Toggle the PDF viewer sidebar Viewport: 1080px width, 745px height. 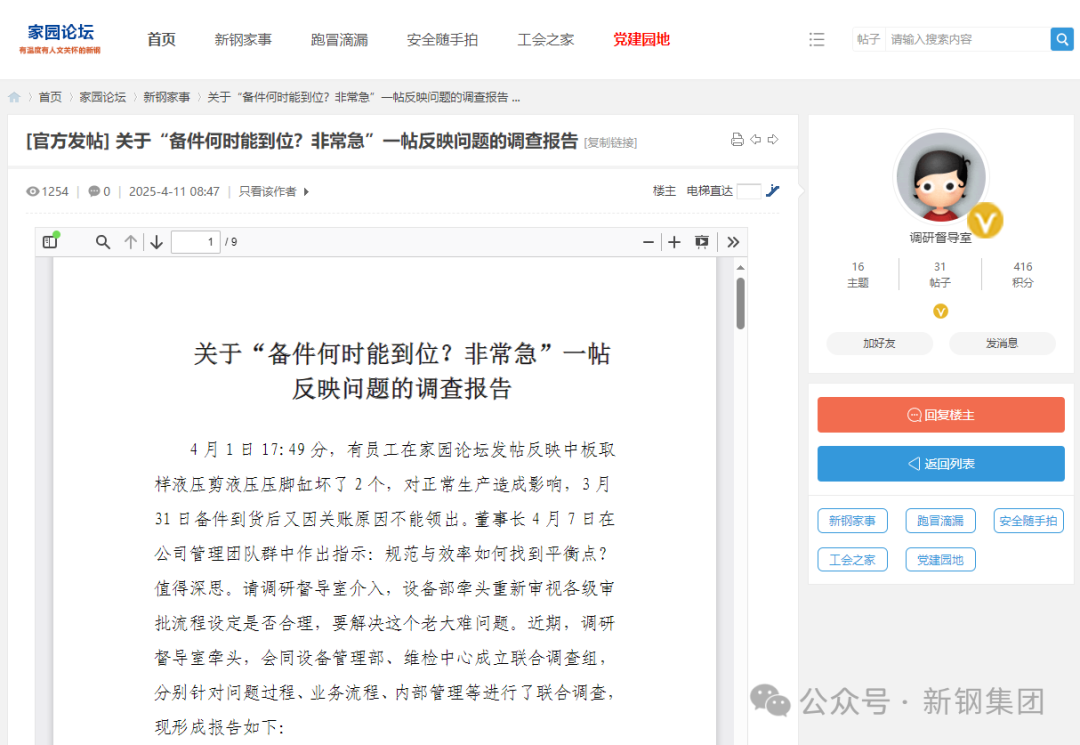click(x=50, y=242)
